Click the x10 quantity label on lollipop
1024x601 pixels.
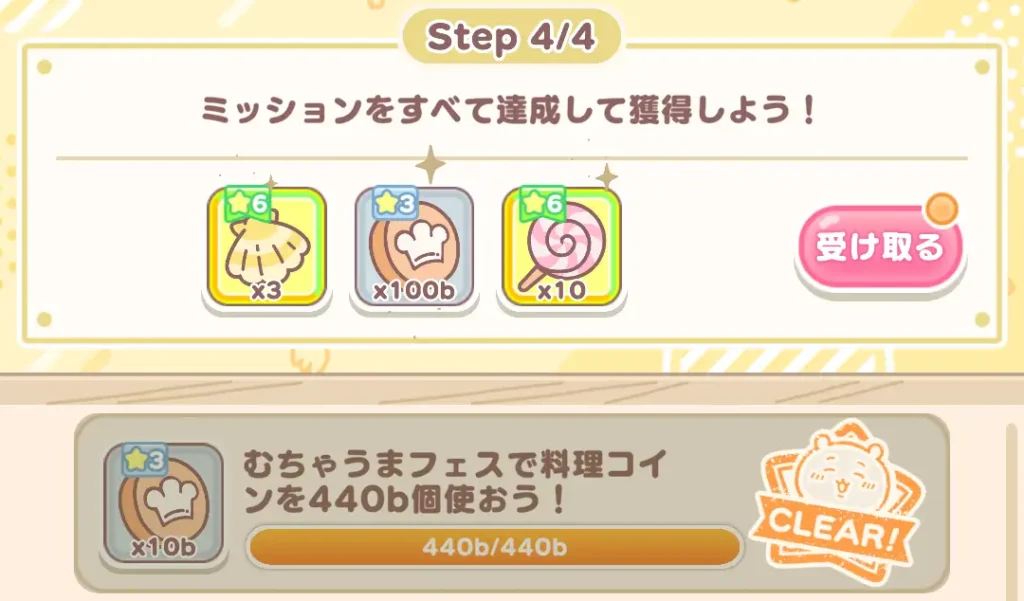pos(562,291)
